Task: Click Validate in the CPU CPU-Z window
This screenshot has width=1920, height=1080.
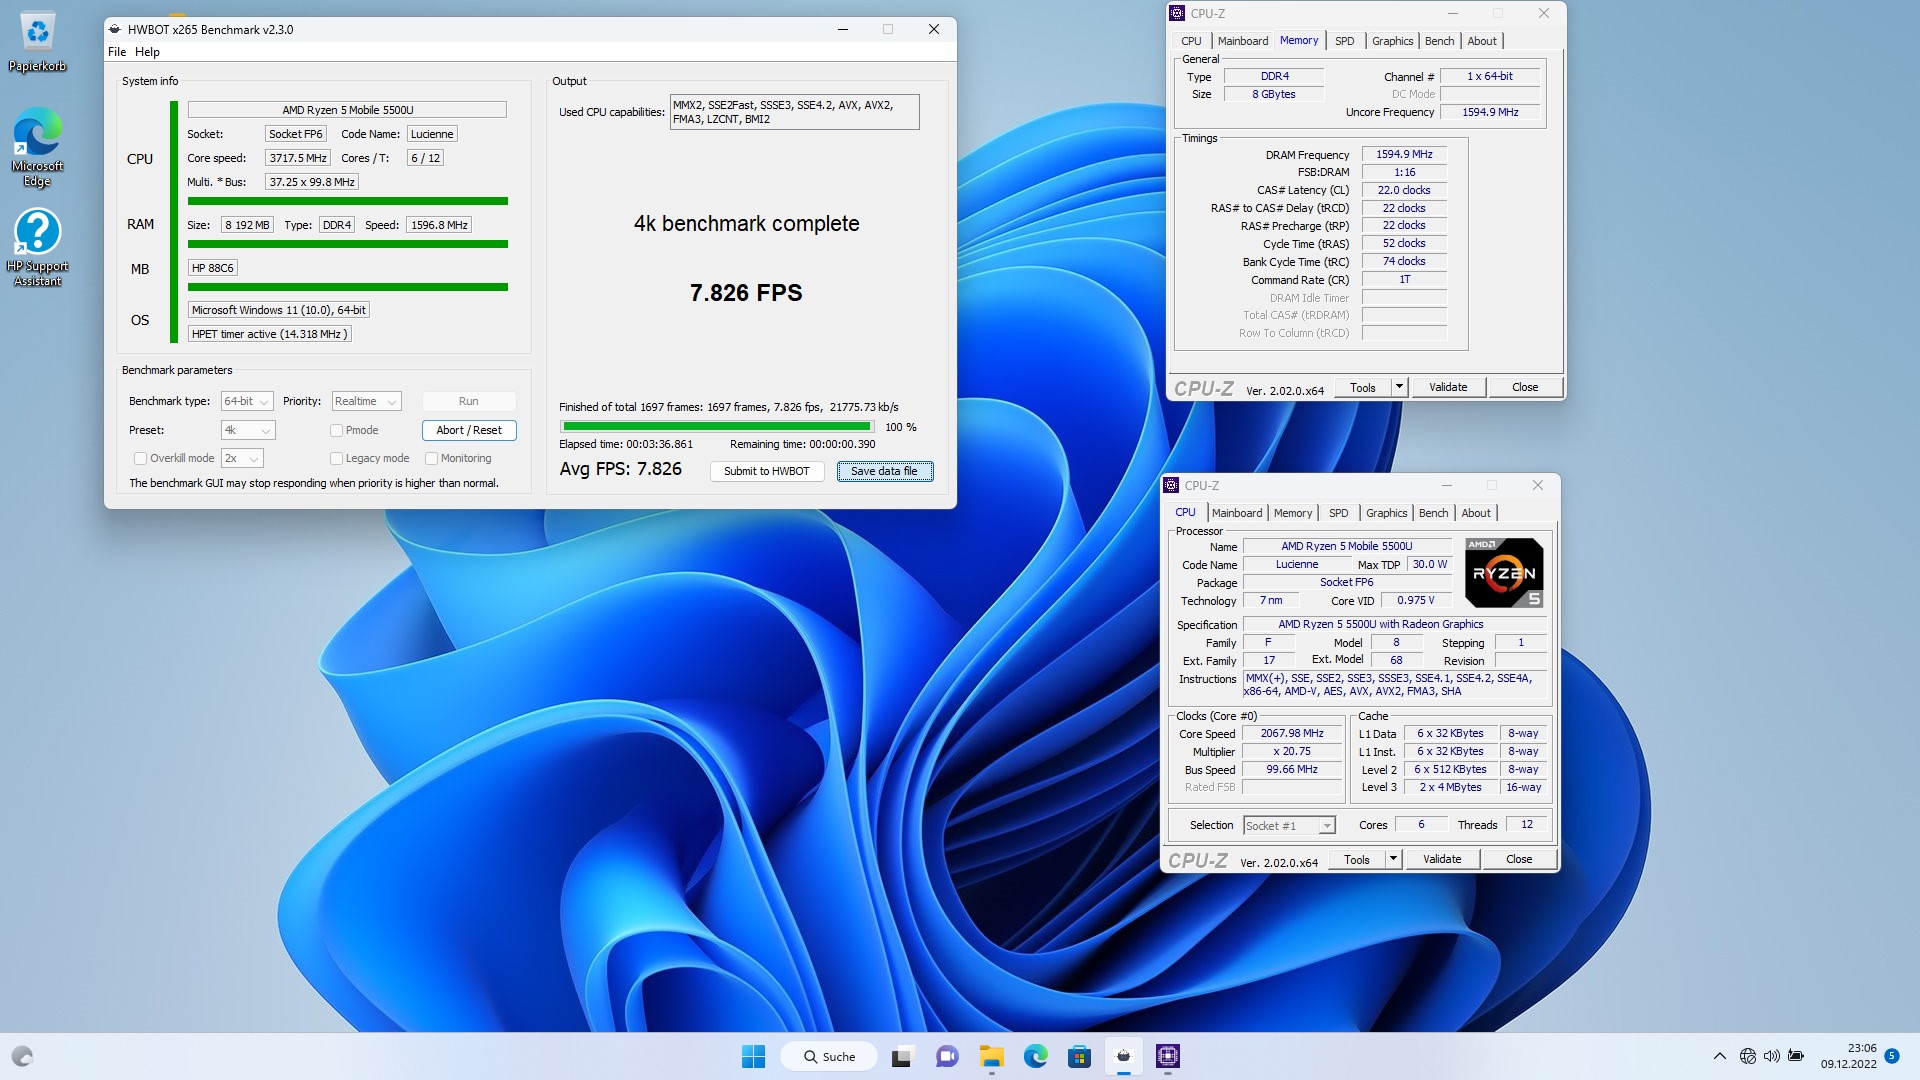Action: point(1441,859)
